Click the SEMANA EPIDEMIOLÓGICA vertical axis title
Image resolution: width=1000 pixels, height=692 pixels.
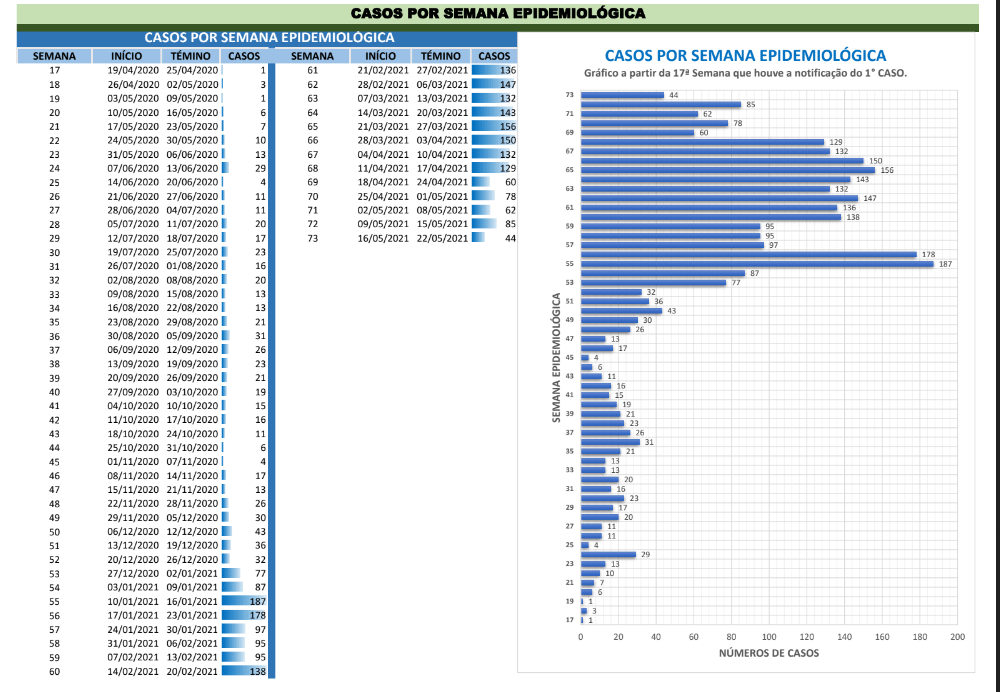(555, 357)
